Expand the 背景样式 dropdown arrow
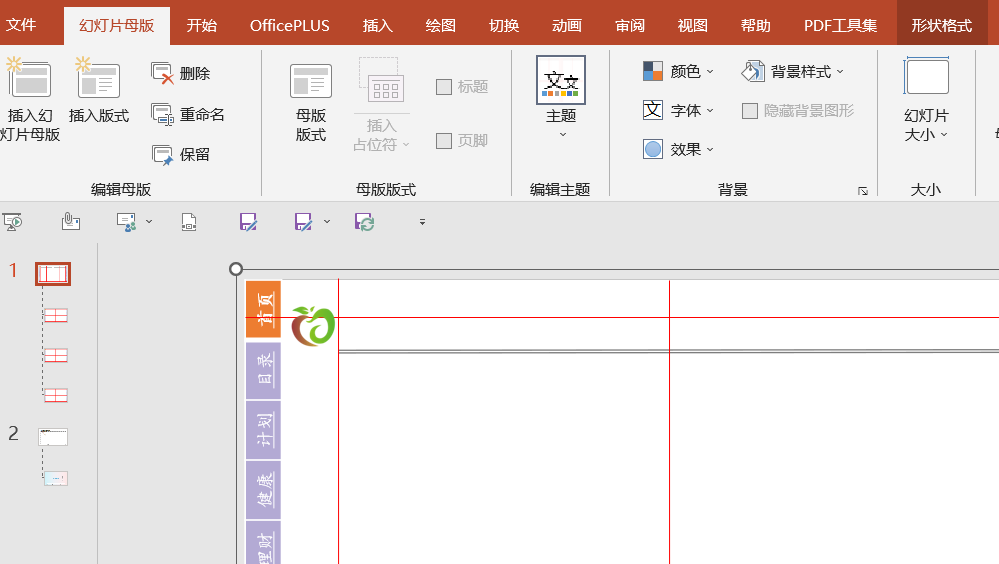Viewport: 999px width, 564px height. tap(840, 71)
